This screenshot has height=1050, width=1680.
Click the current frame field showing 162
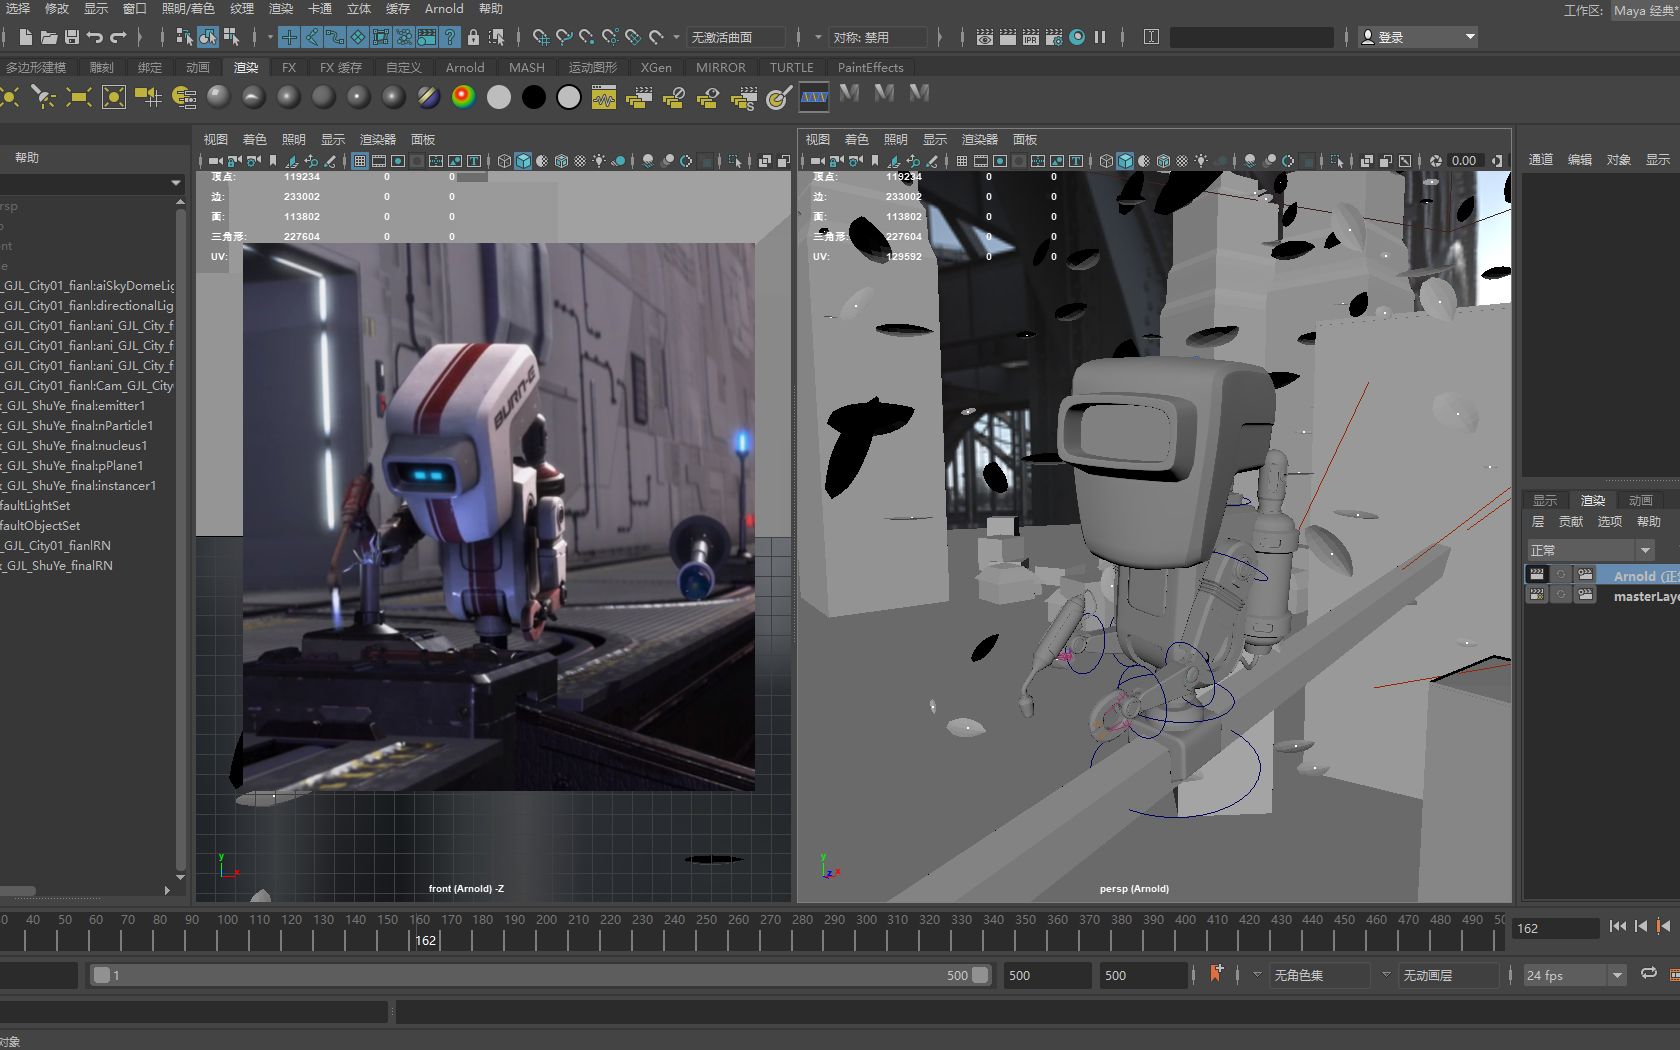1556,928
